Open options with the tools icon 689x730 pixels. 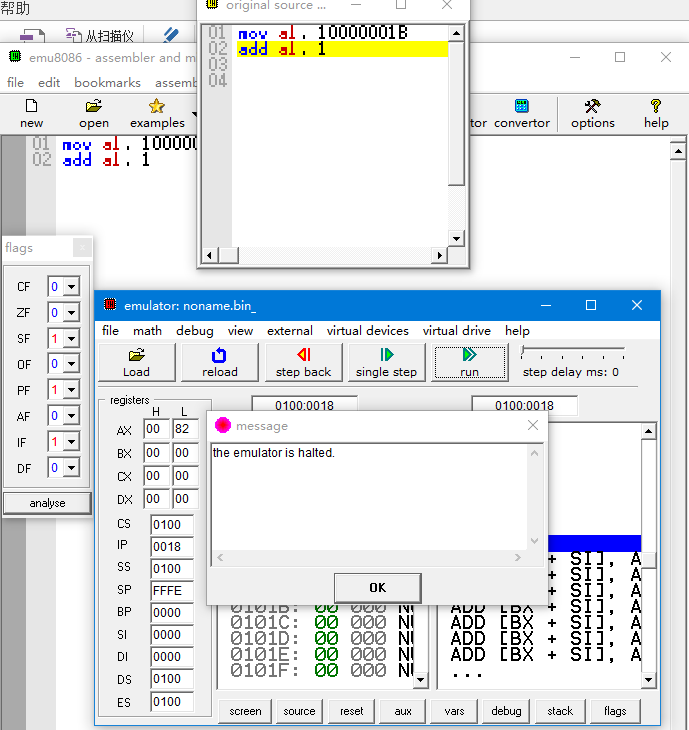(592, 106)
